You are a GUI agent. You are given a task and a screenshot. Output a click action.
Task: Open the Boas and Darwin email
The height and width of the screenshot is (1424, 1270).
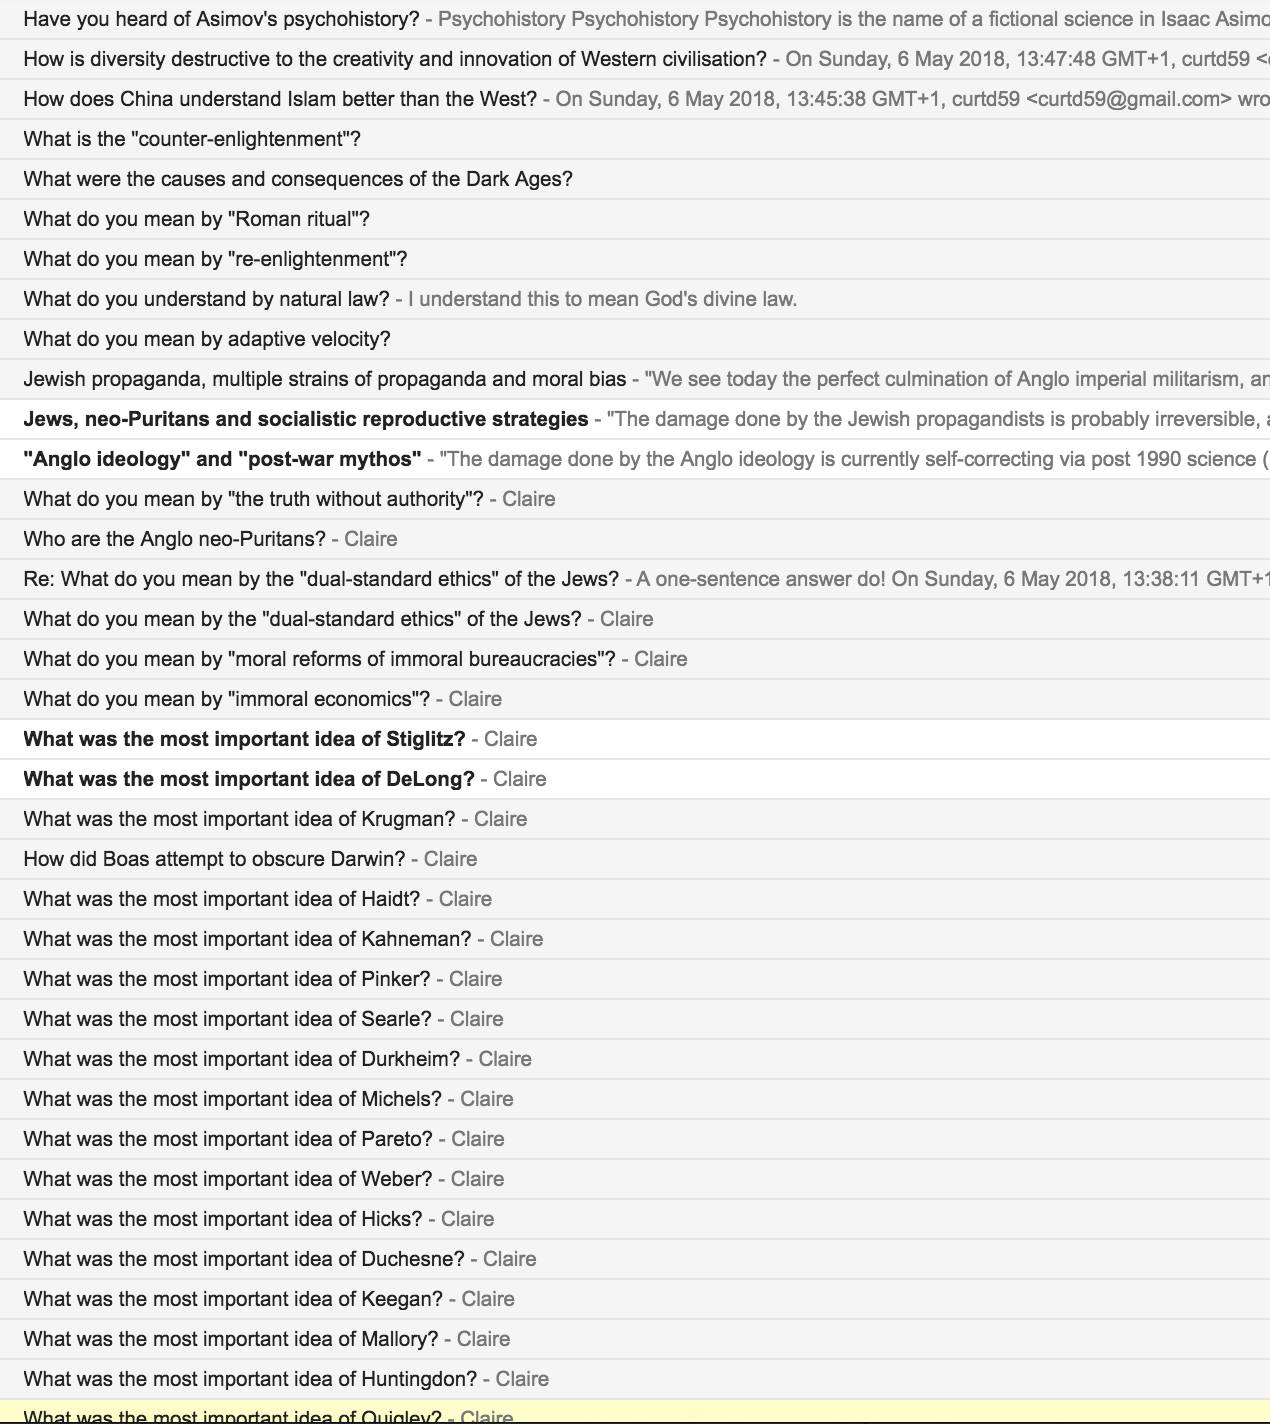(214, 859)
